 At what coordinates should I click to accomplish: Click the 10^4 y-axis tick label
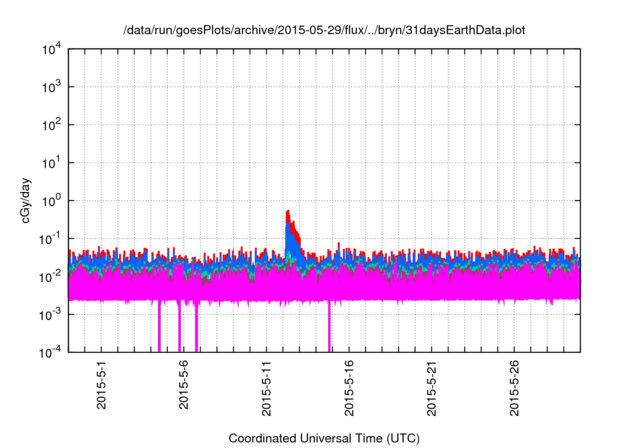click(51, 50)
